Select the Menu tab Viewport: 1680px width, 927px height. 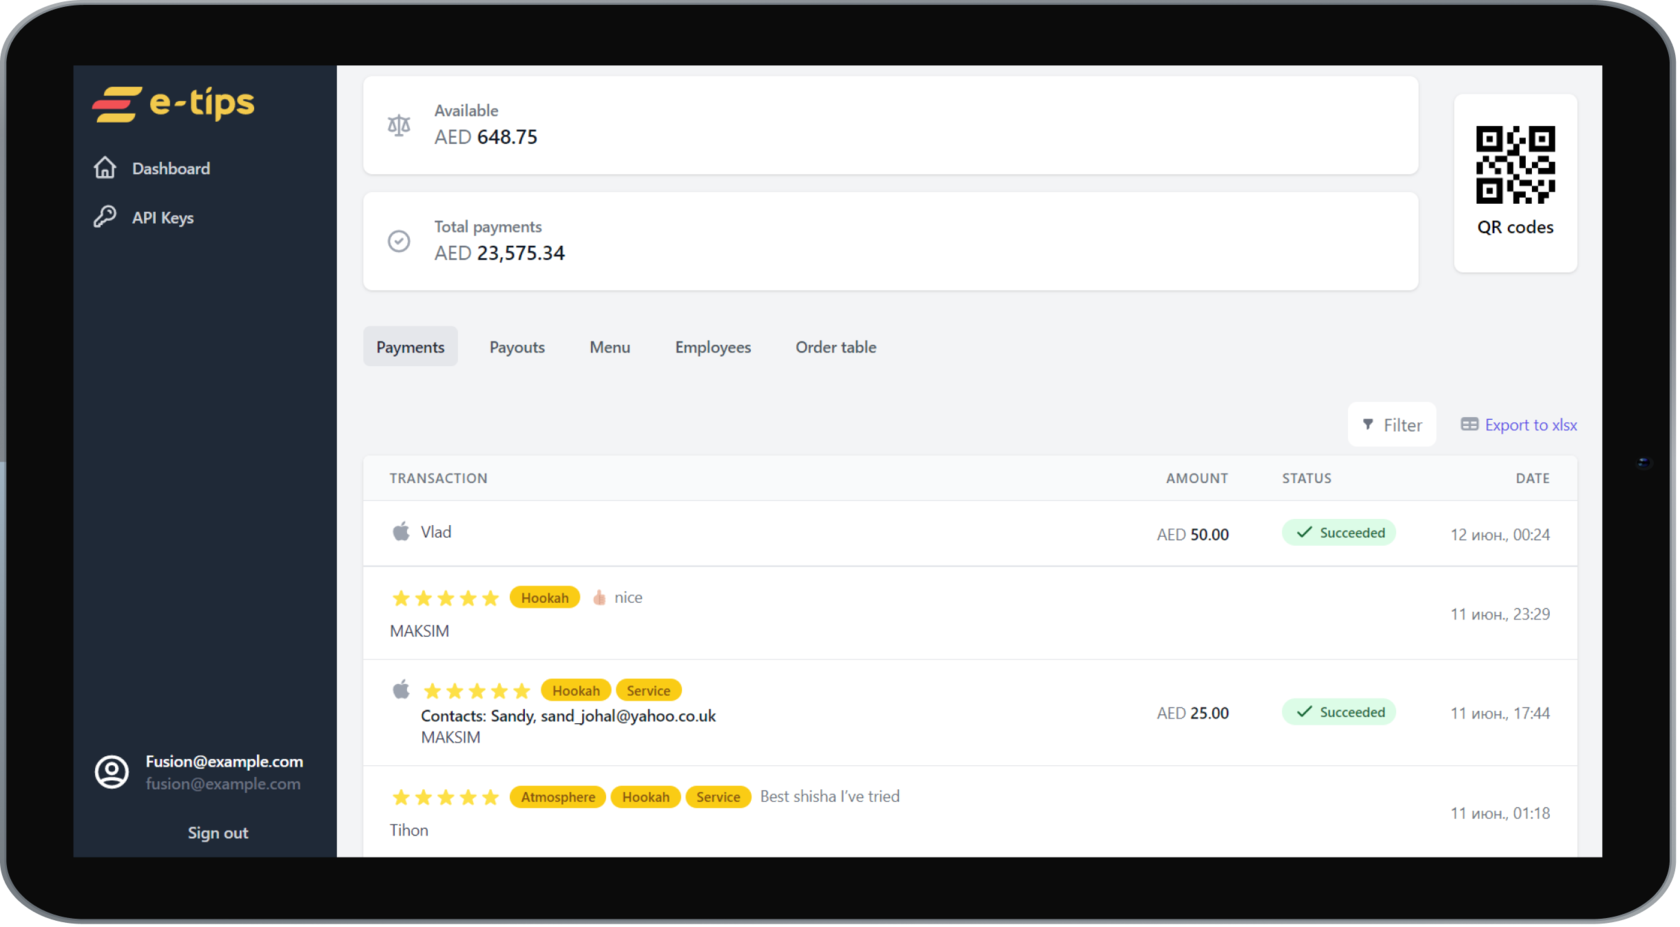coord(609,347)
